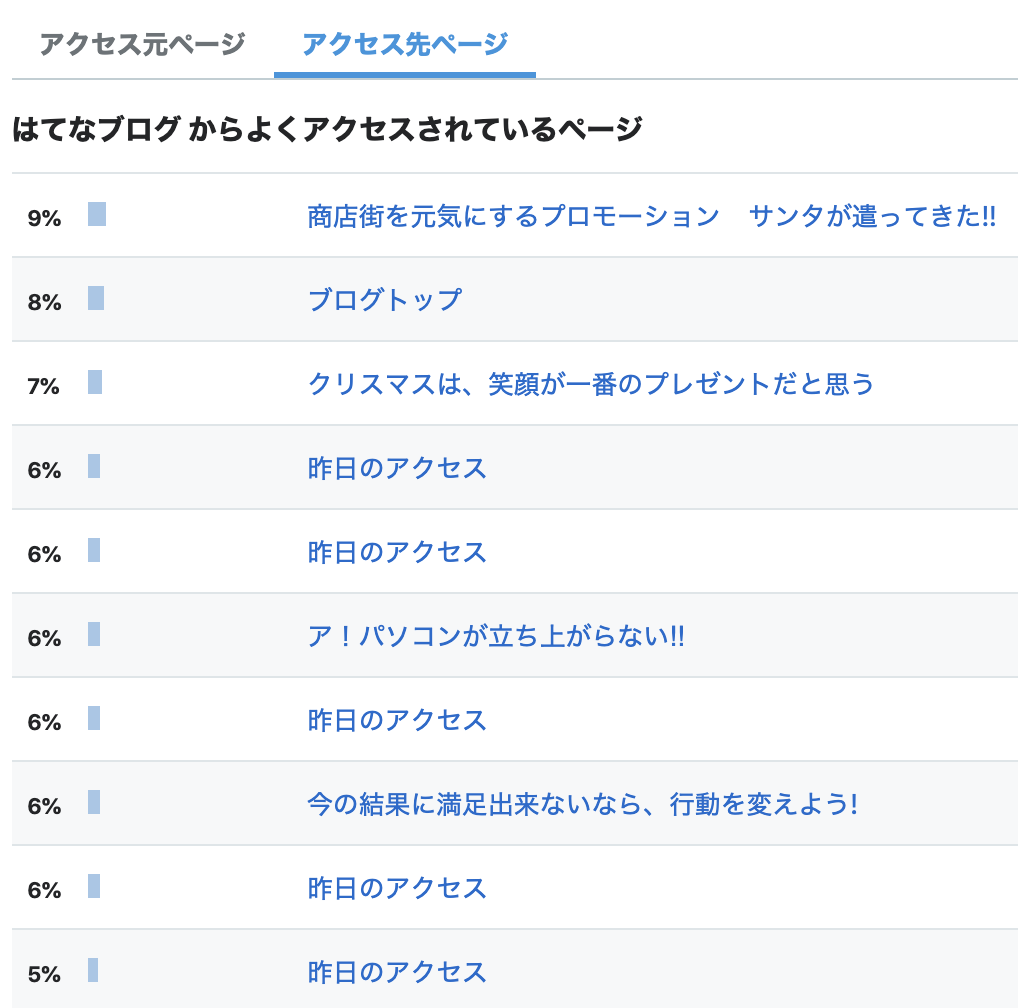Click the bar graph next to 5%

(x=93, y=970)
